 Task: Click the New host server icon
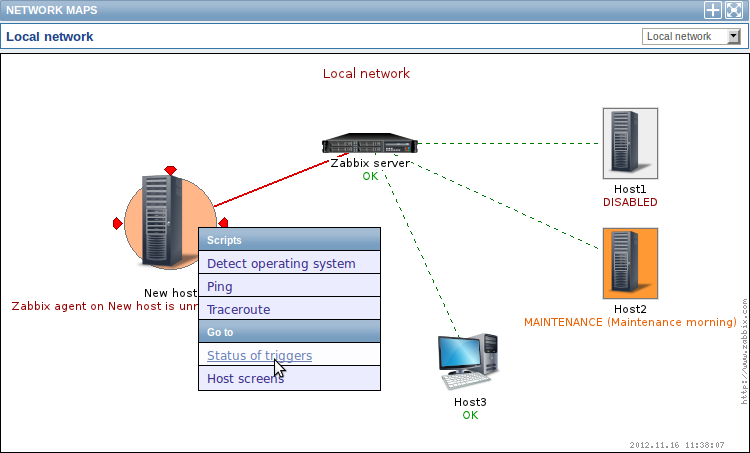pyautogui.click(x=163, y=221)
